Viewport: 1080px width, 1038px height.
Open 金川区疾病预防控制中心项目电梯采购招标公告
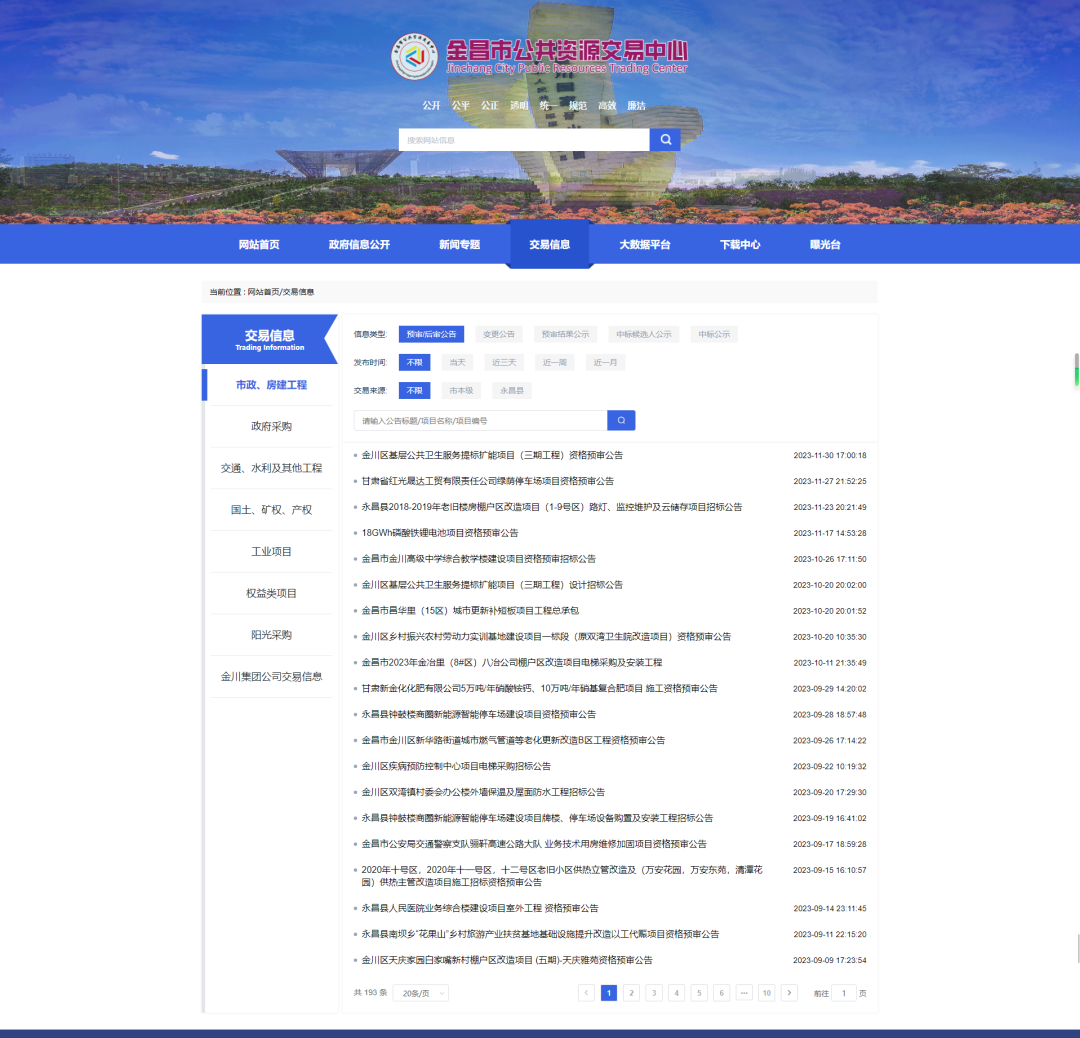456,766
